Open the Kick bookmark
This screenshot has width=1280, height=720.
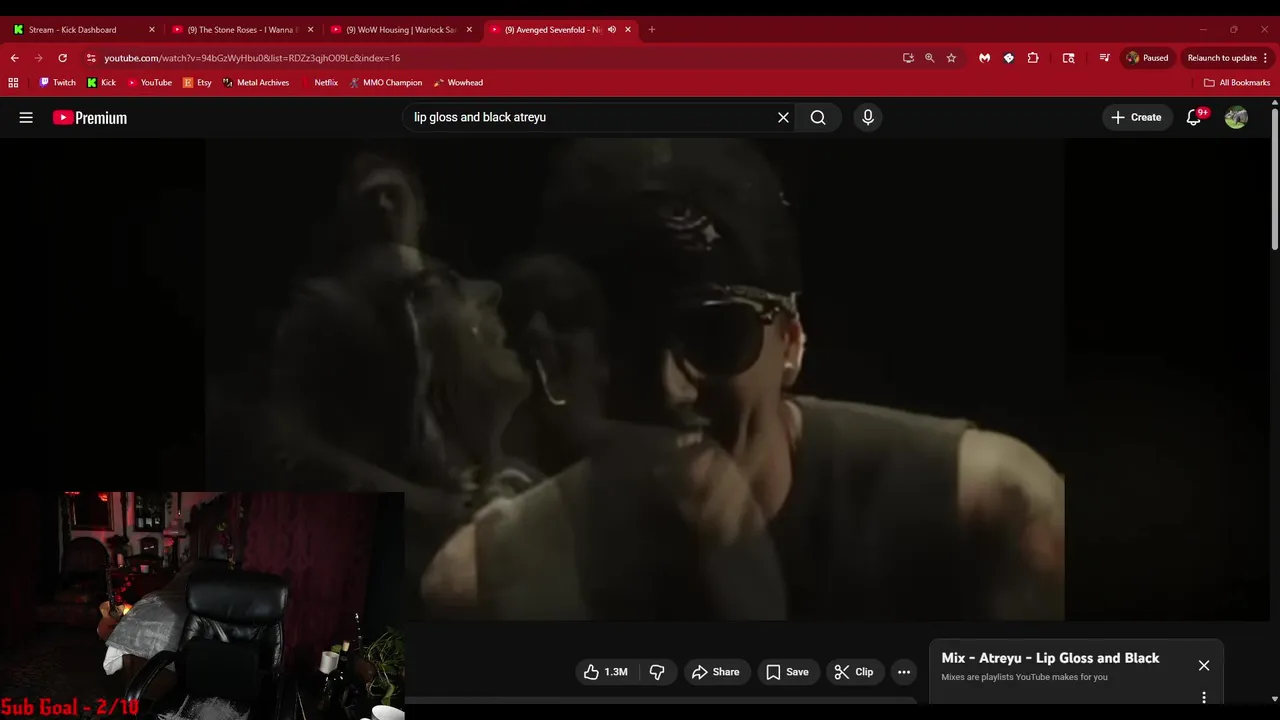[x=101, y=83]
